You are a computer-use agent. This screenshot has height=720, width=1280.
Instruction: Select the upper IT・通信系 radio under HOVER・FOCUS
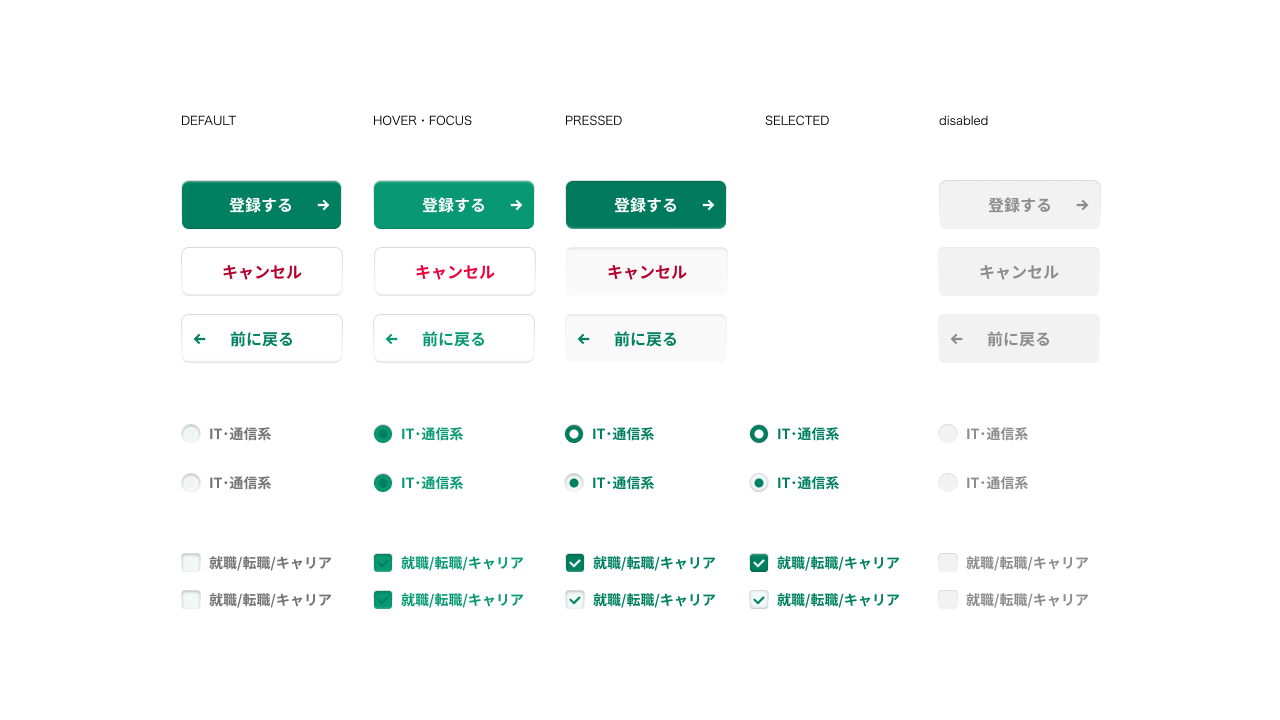tap(383, 434)
